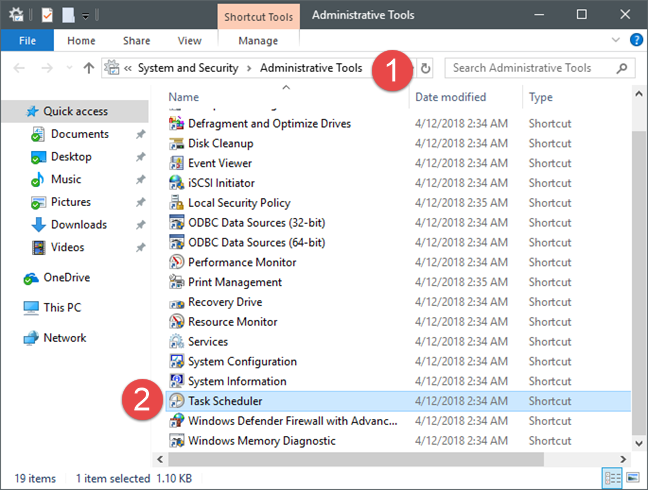
Task: Select the Services name text
Action: click(x=208, y=341)
